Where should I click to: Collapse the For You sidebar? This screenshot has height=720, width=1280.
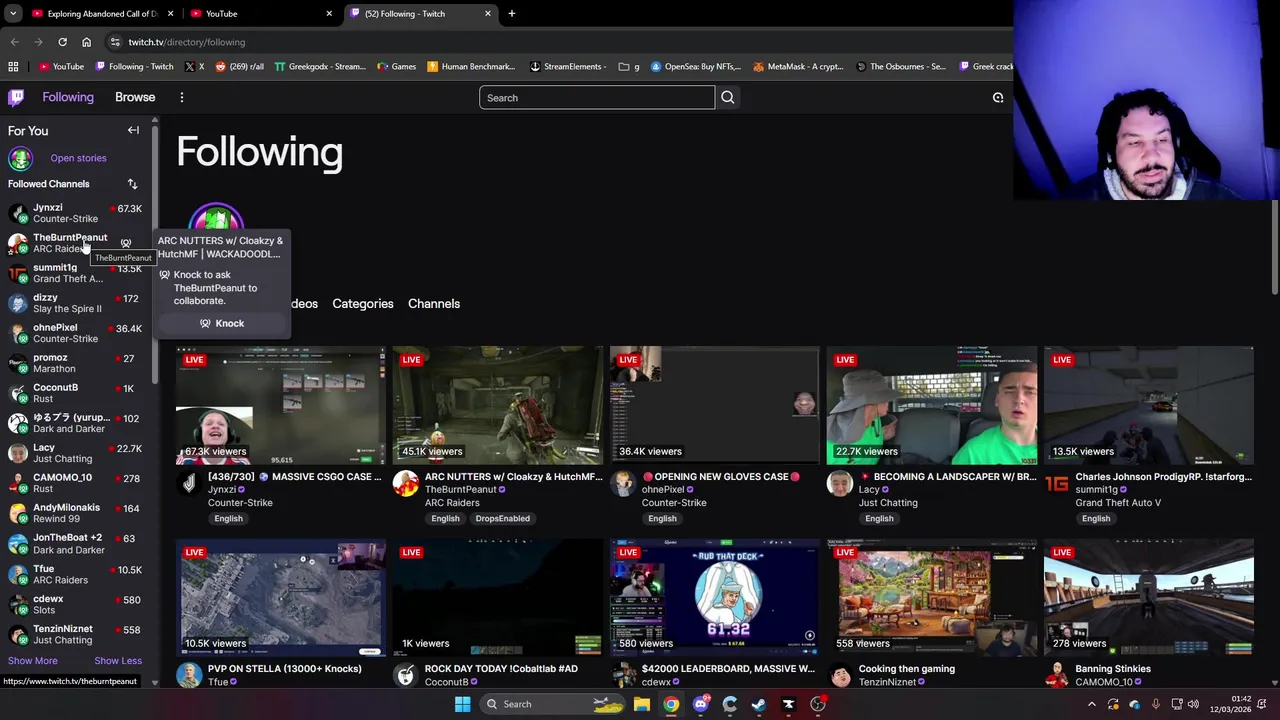point(133,130)
